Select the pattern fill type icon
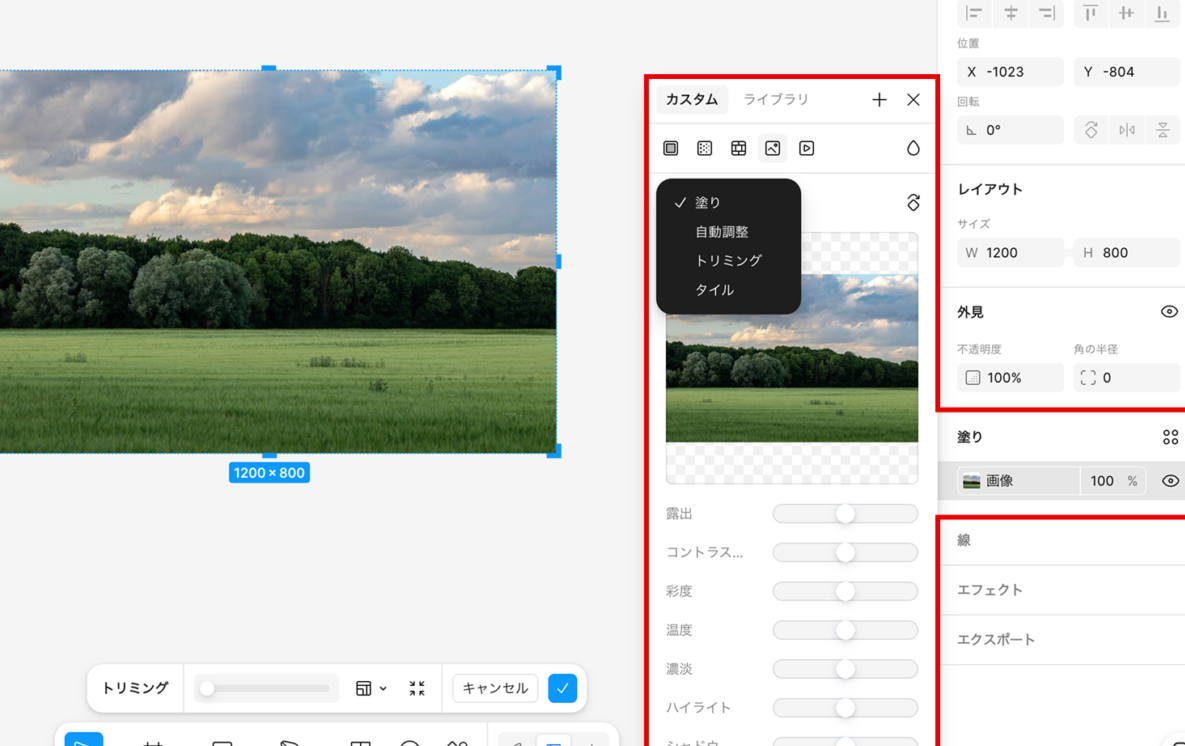The width and height of the screenshot is (1185, 746). click(x=739, y=148)
